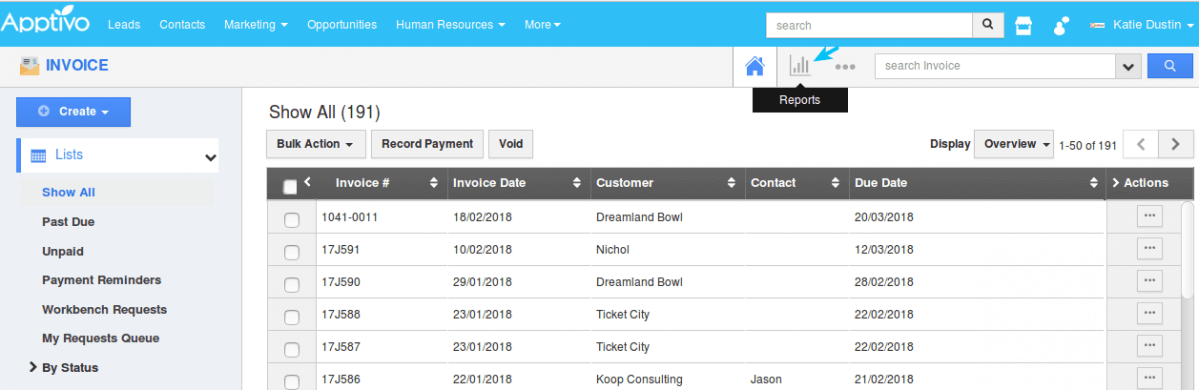This screenshot has width=1199, height=390.
Task: Open actions for invoice 17J586
Action: [x=1149, y=378]
